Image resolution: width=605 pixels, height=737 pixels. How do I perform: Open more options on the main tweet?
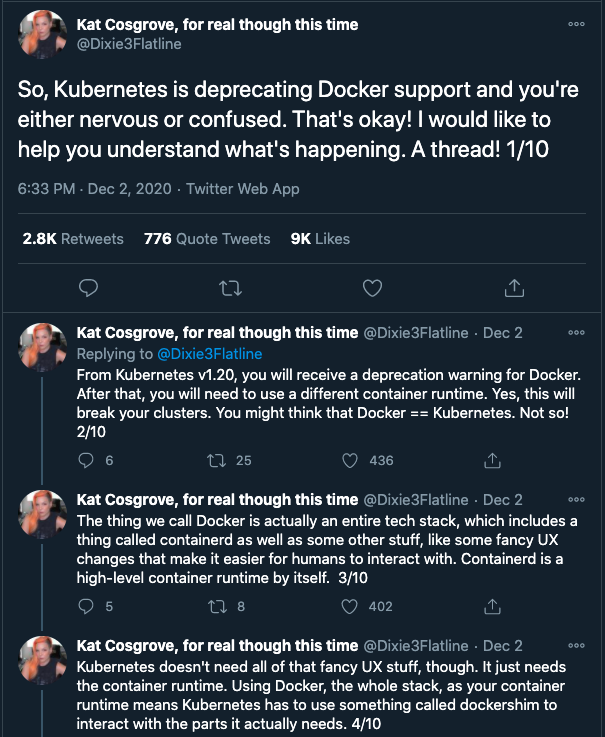[576, 25]
